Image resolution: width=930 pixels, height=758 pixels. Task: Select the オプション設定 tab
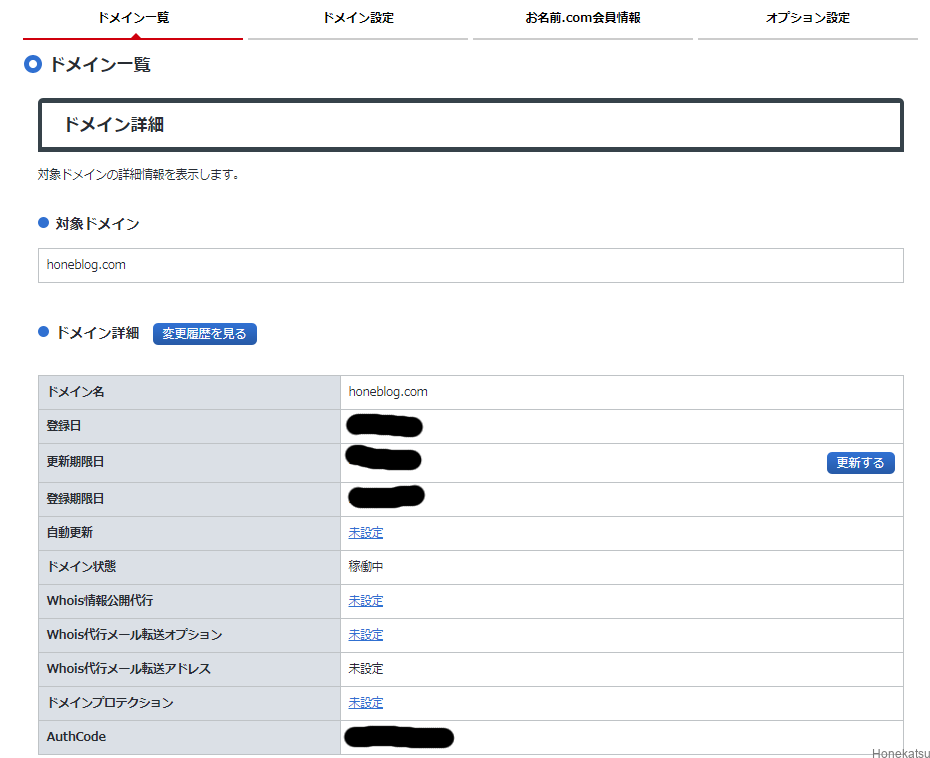(807, 18)
